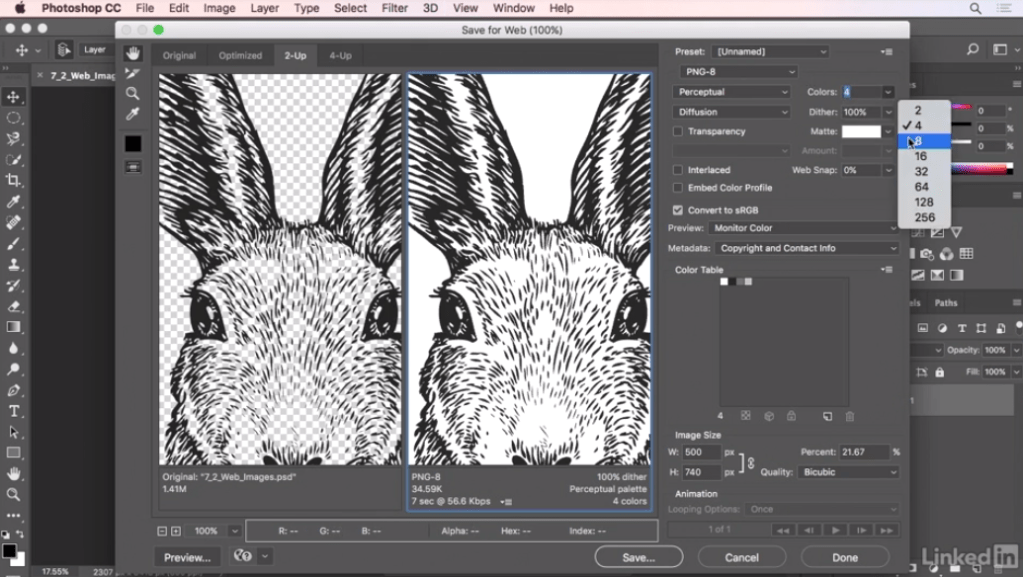Choose 8 colors from the dropdown list
The height and width of the screenshot is (577, 1023).
[919, 141]
